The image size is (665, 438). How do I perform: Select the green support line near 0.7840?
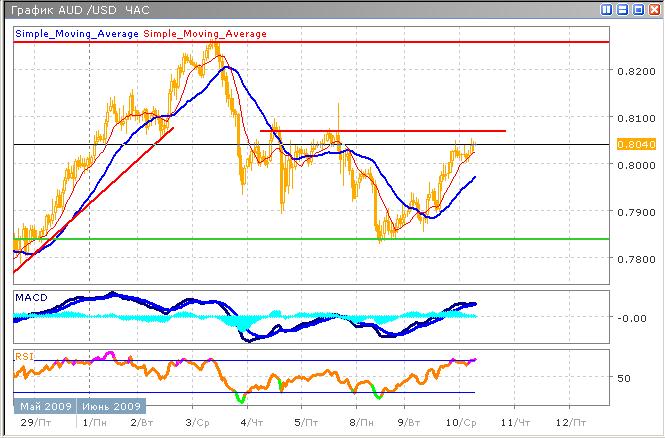(x=300, y=239)
